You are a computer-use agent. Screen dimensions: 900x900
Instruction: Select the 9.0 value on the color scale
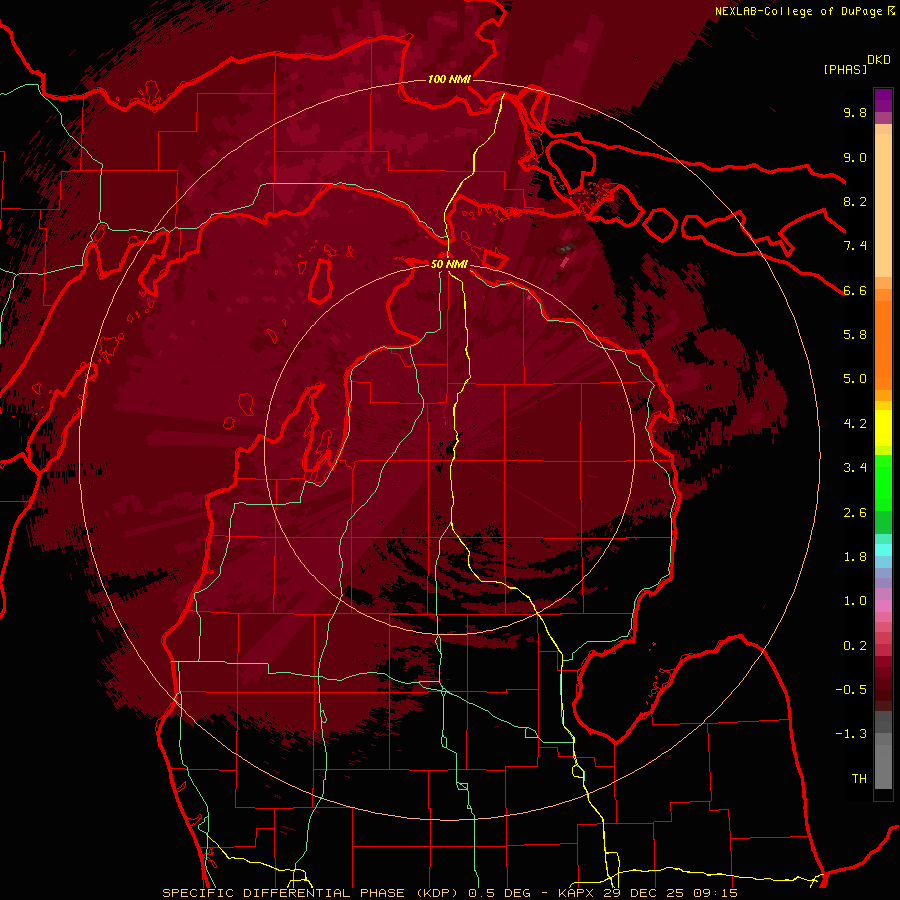pos(855,157)
